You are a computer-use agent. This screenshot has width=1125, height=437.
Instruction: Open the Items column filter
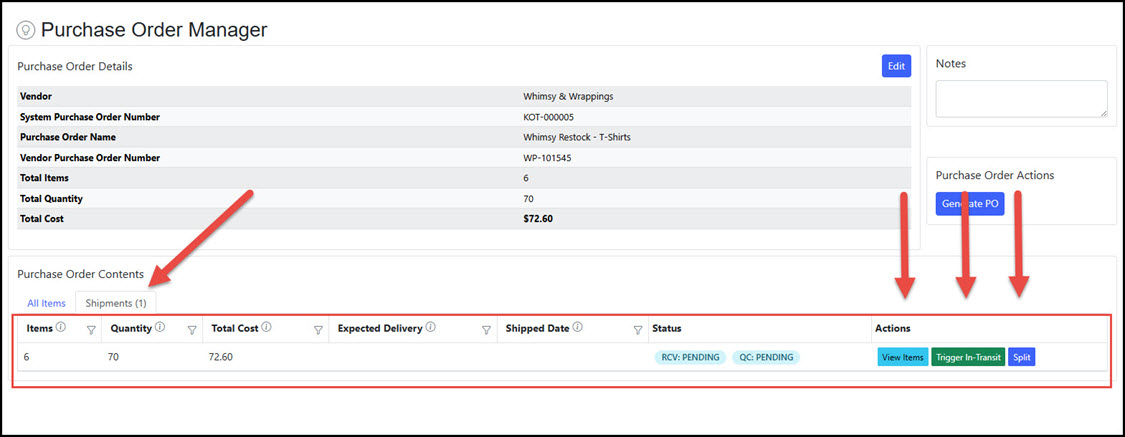[x=91, y=329]
